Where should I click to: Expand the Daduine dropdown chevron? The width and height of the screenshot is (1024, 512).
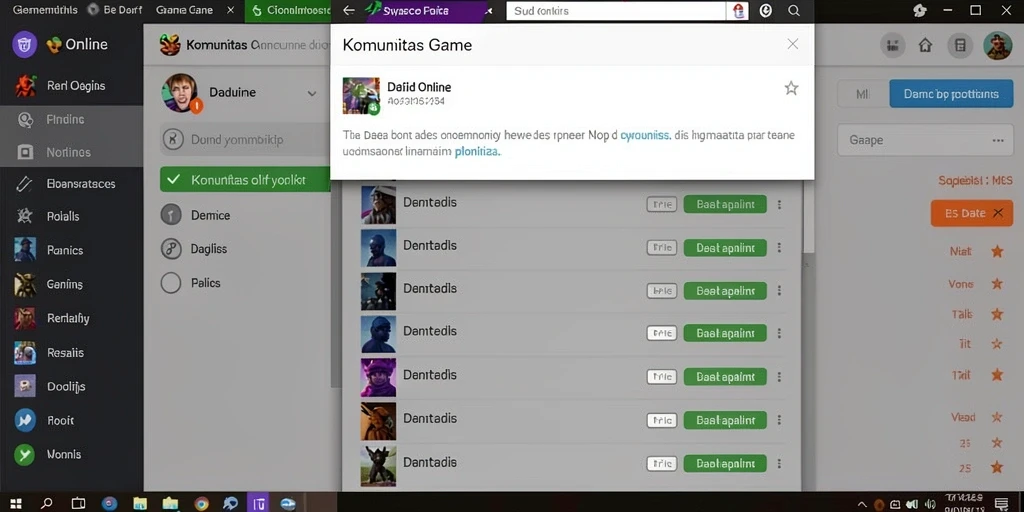click(312, 93)
